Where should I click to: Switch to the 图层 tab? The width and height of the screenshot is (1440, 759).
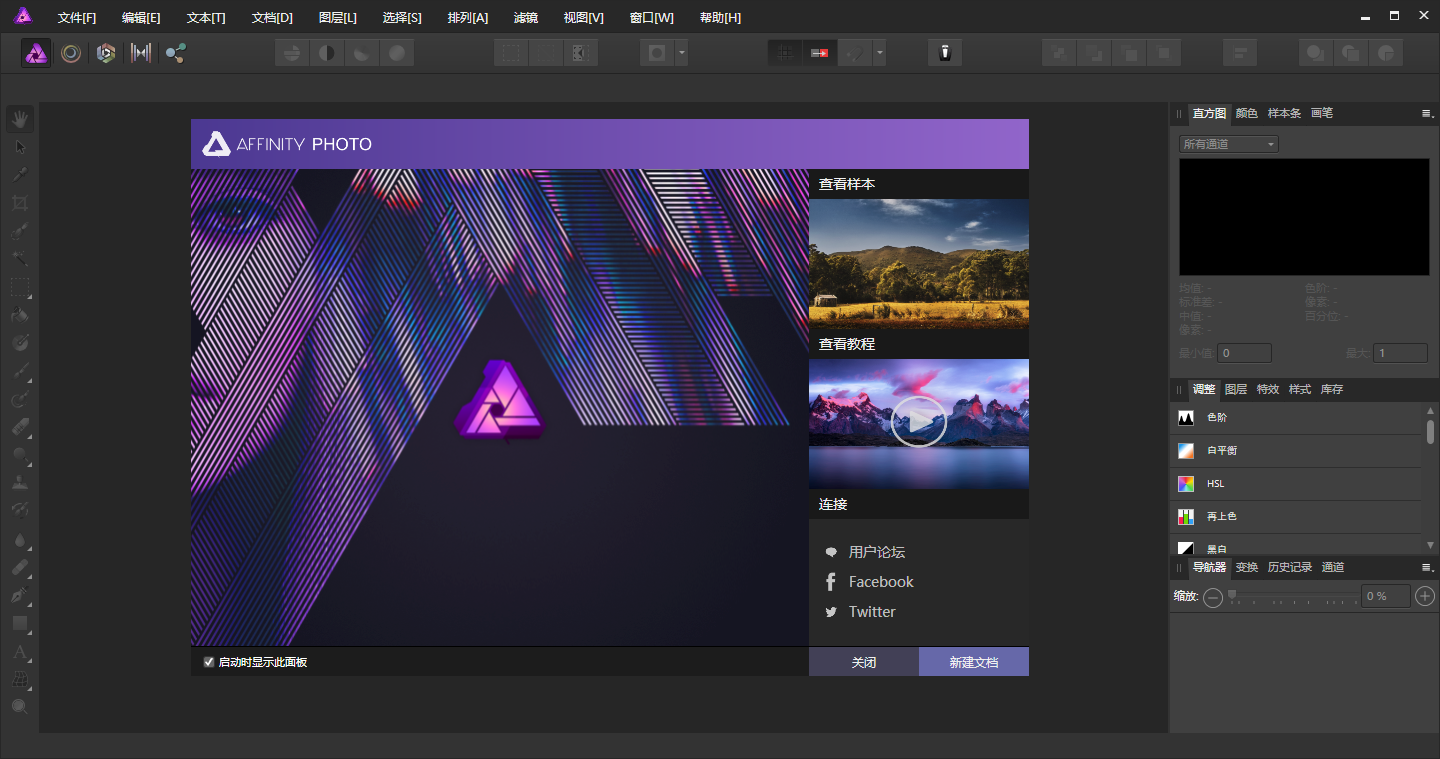coord(1236,389)
